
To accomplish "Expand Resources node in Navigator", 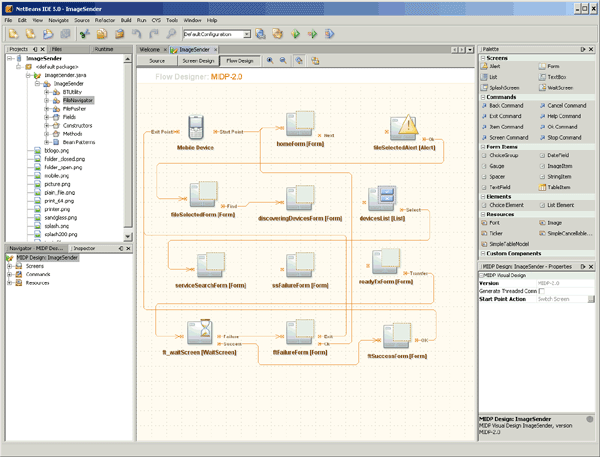I will pos(10,283).
